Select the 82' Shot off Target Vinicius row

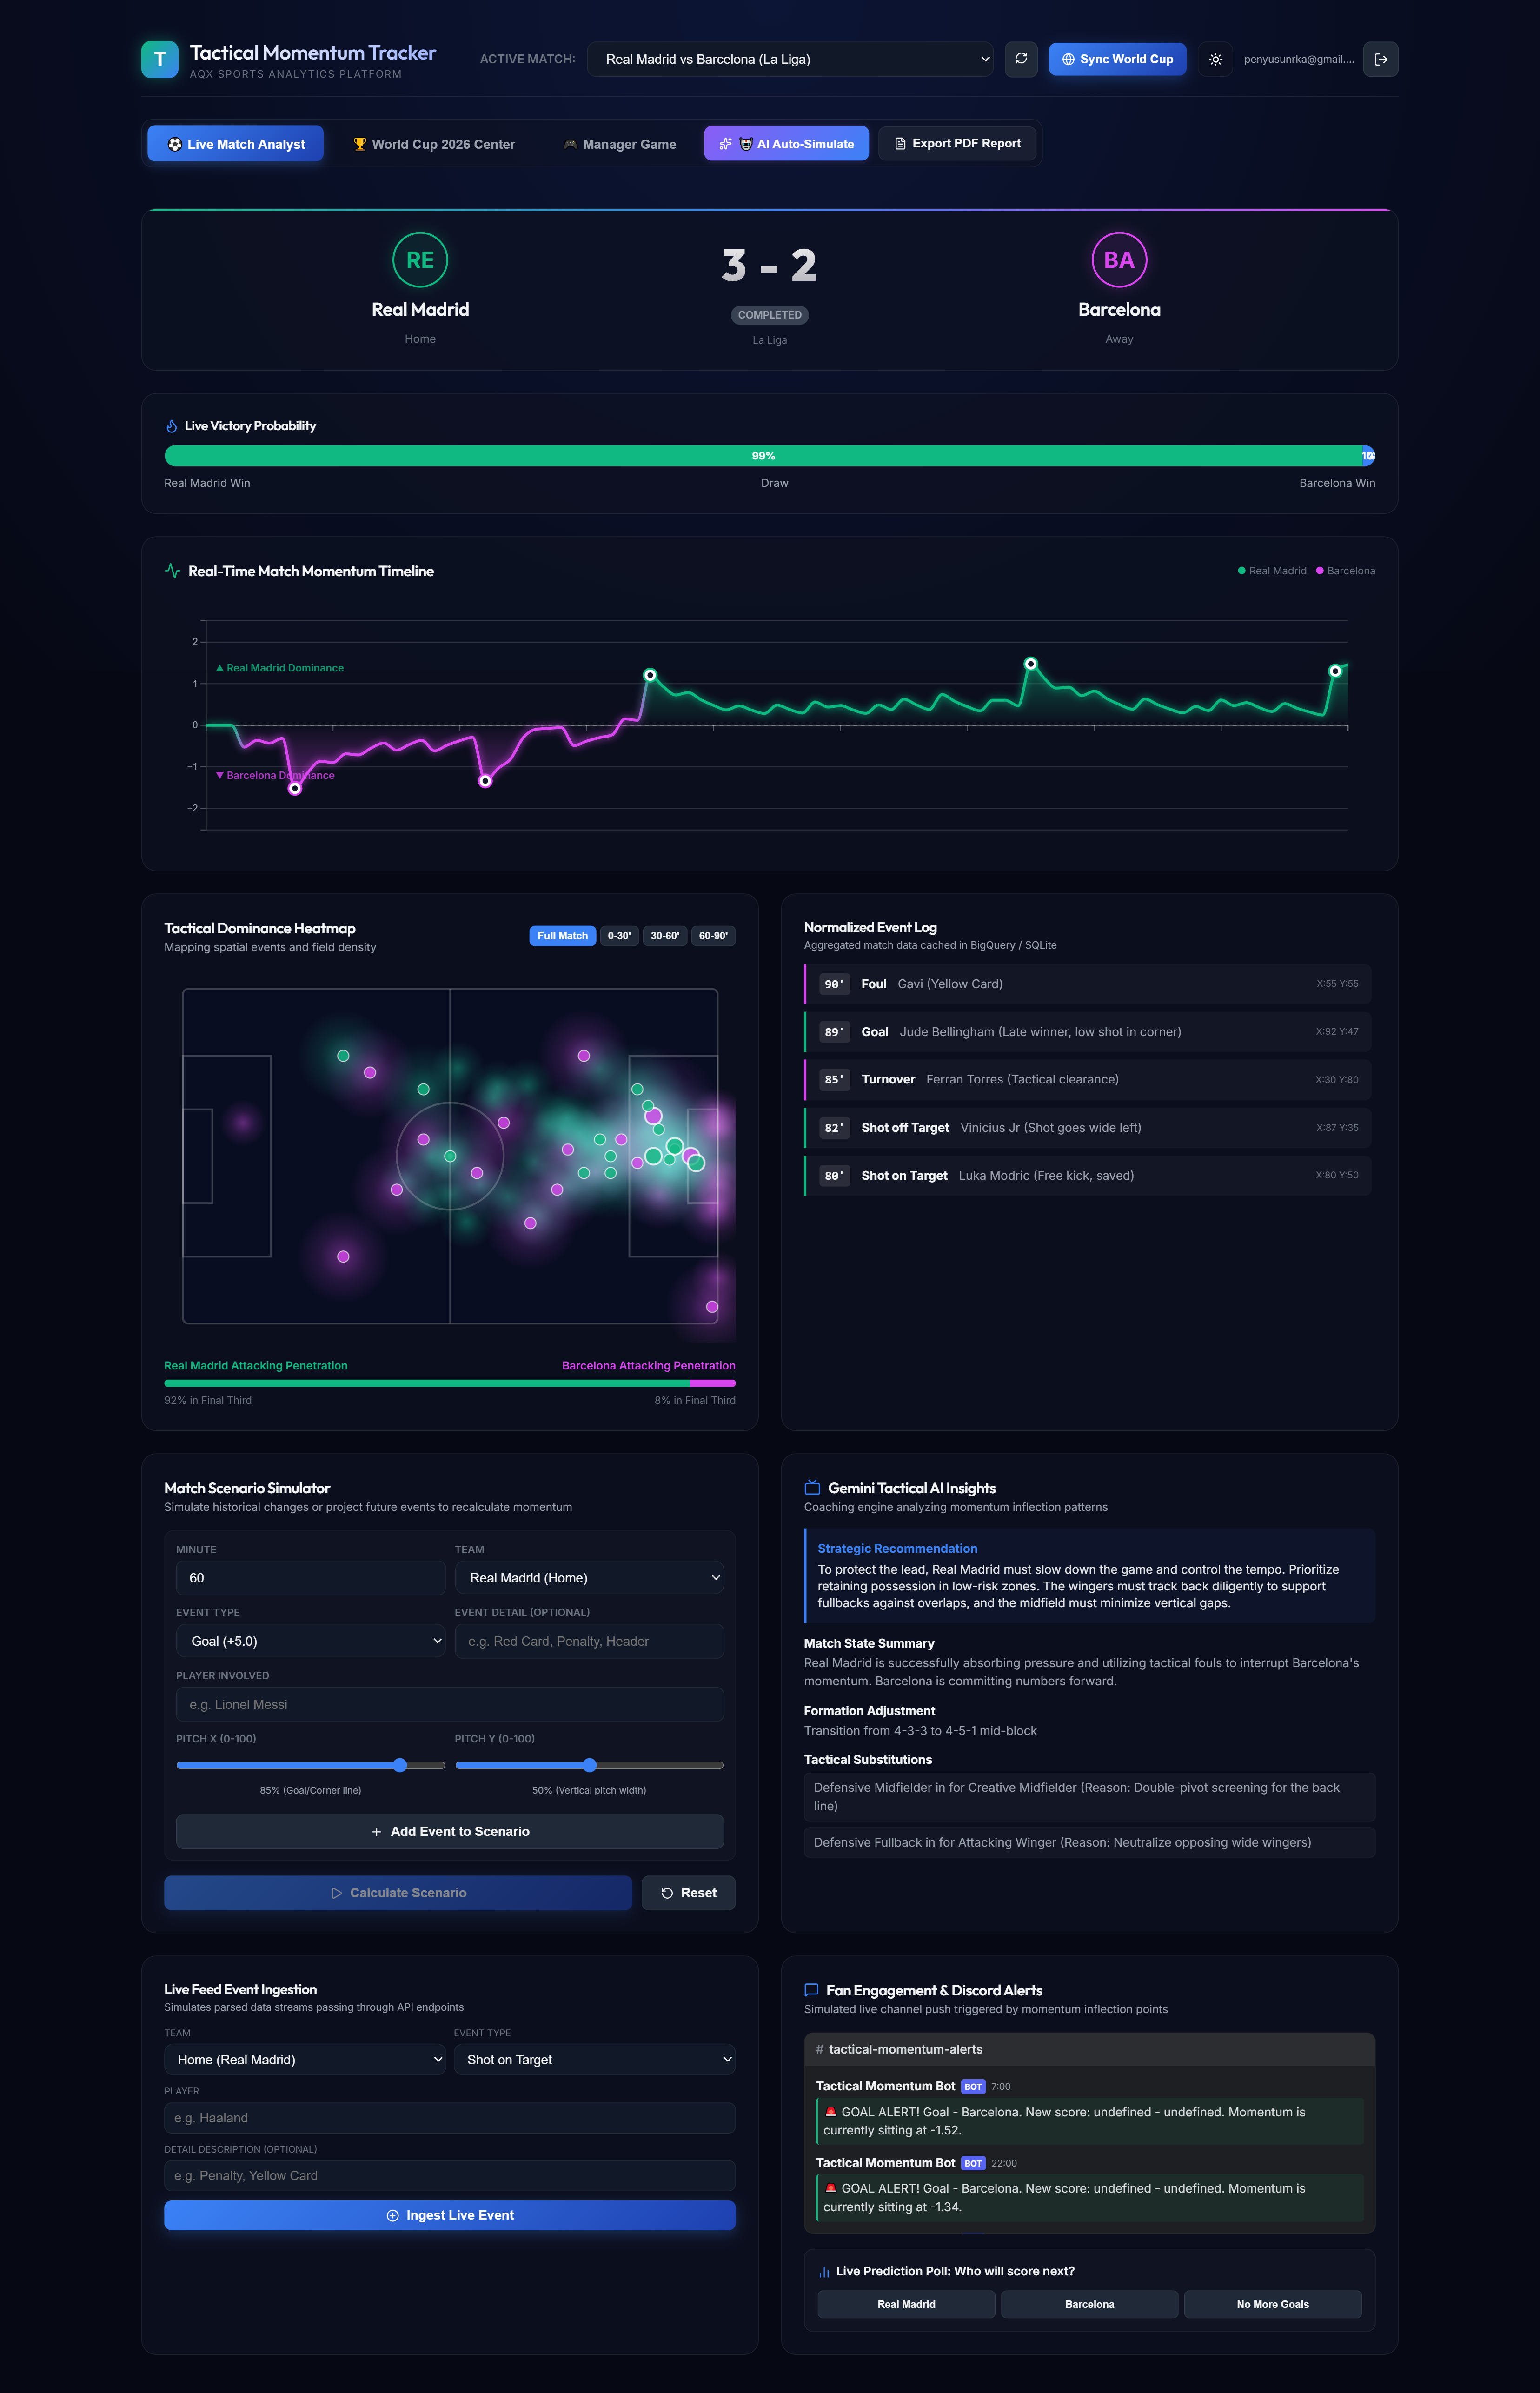[1088, 1128]
